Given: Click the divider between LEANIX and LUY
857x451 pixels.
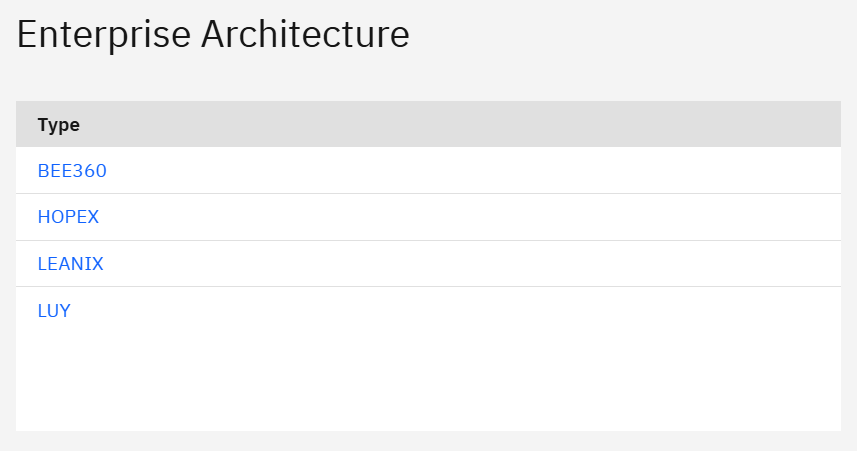Looking at the screenshot, I should point(428,287).
